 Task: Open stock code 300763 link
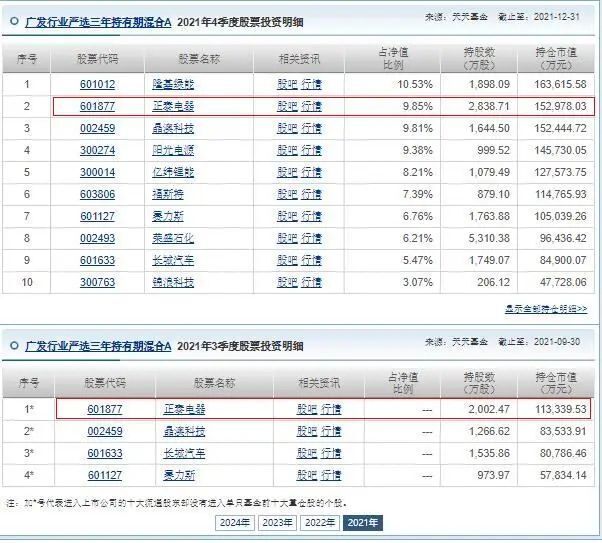[98, 282]
